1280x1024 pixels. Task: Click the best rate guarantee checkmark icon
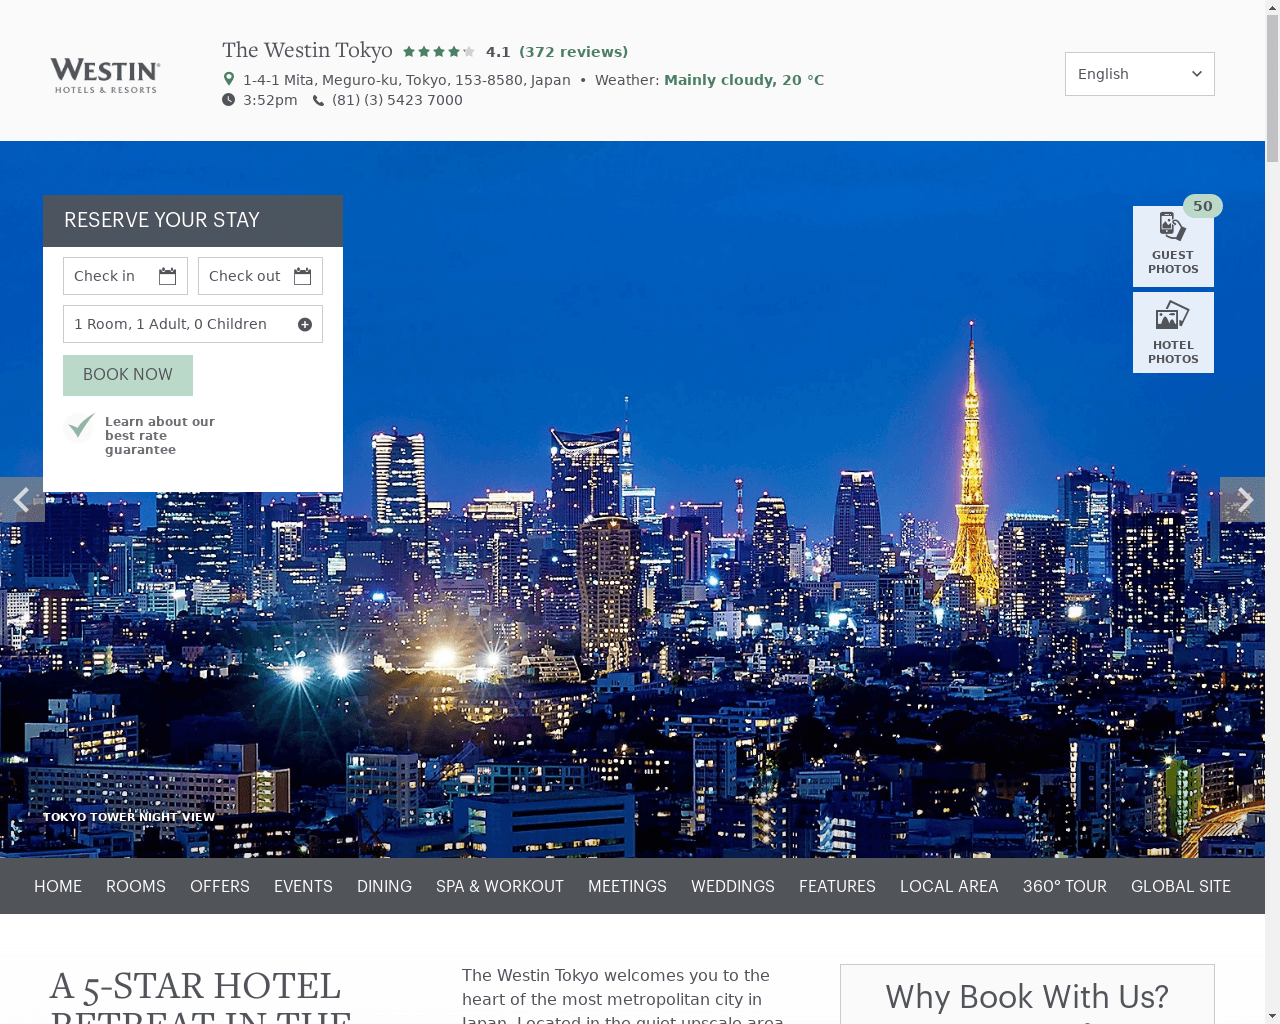coord(80,427)
